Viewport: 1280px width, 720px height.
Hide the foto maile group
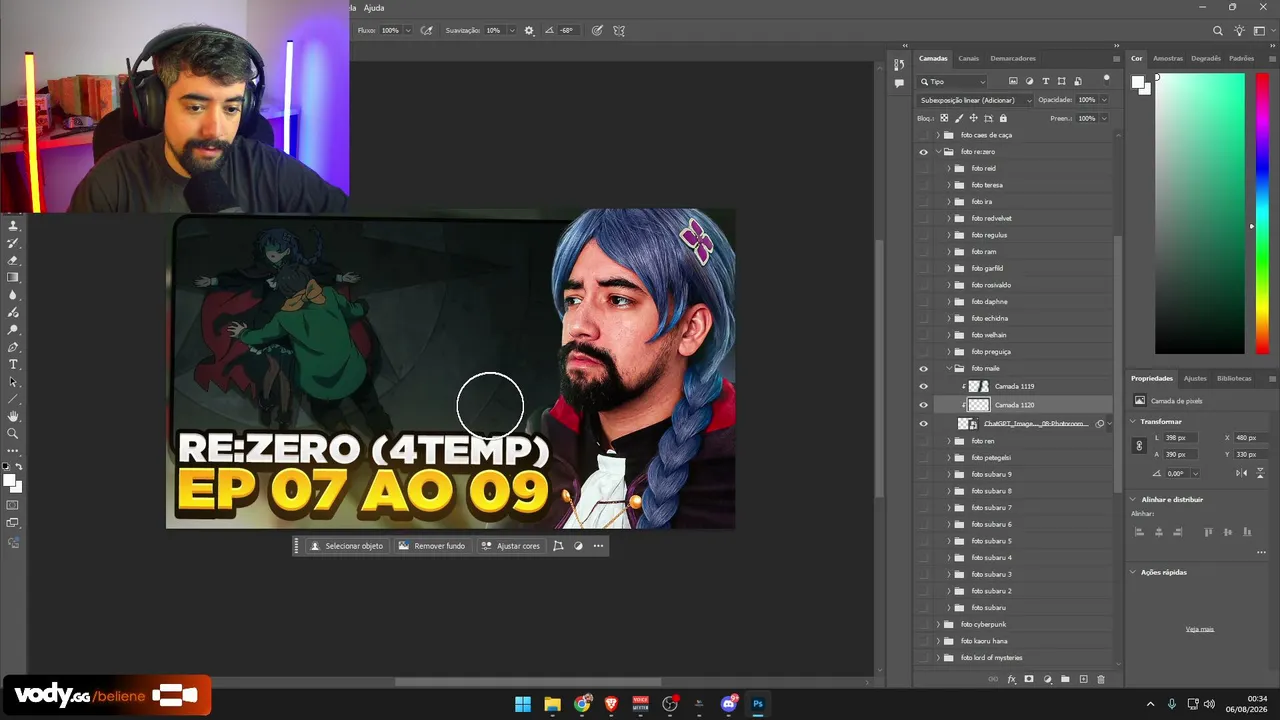click(x=923, y=368)
